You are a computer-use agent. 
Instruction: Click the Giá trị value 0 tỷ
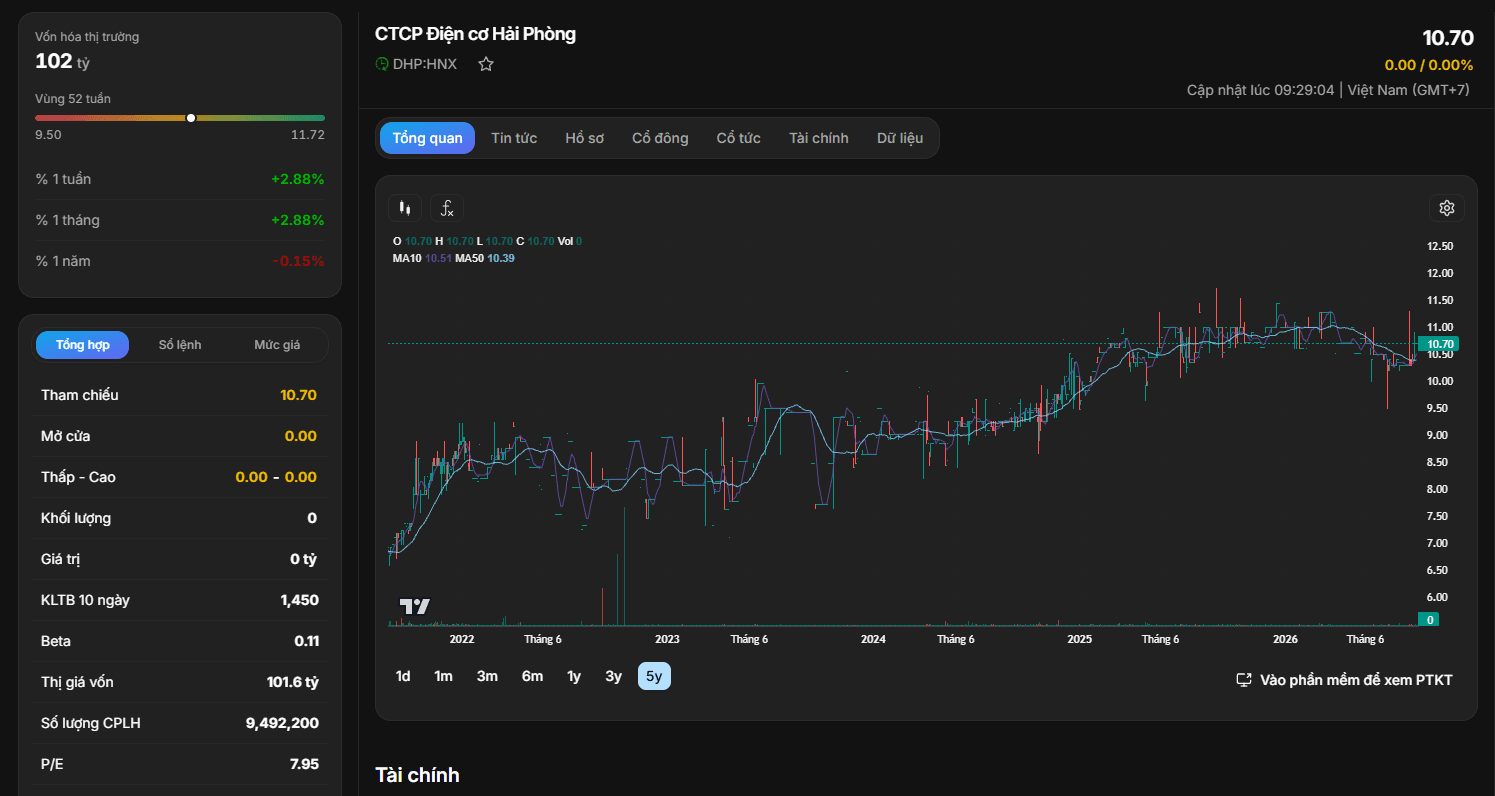(303, 559)
